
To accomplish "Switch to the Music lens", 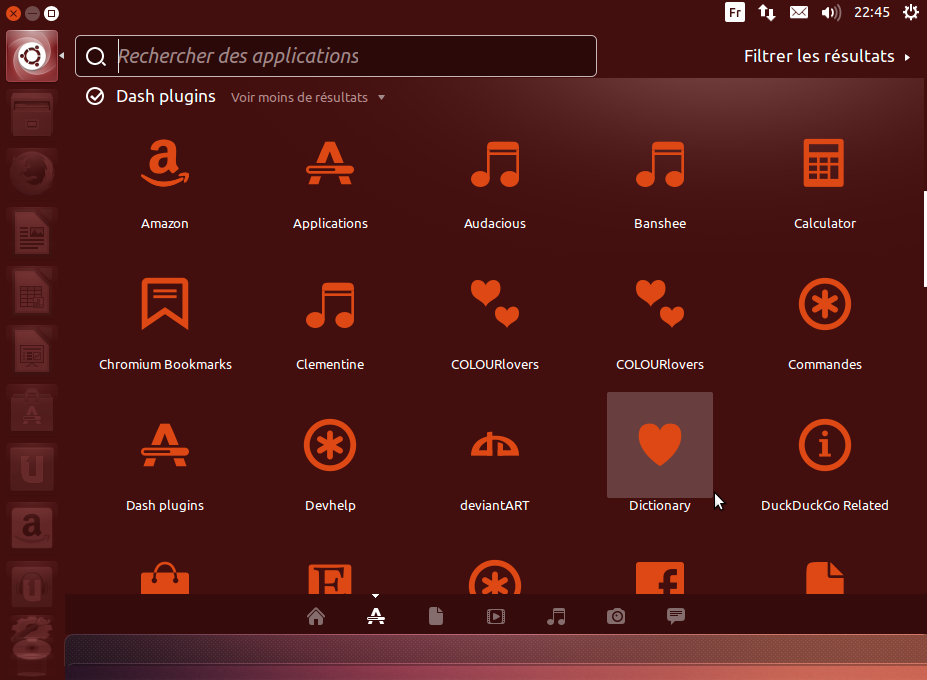I will 556,616.
